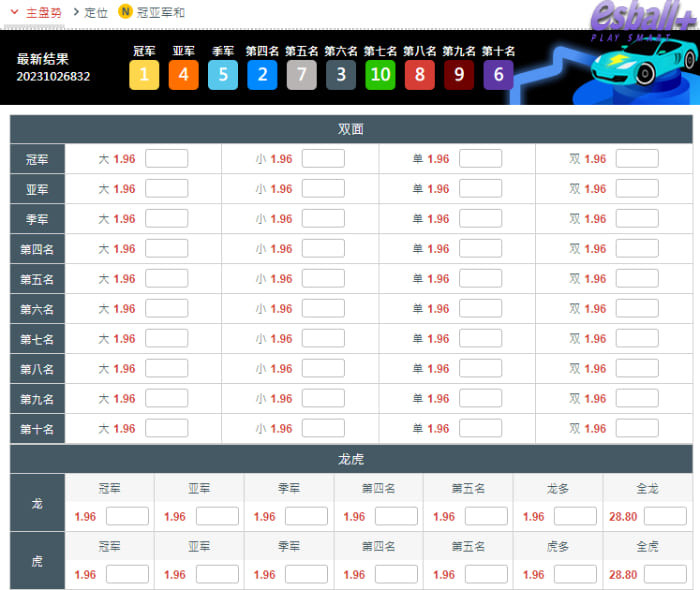Click the 第十名 双 bet amount field
This screenshot has width=700, height=590.
(x=637, y=428)
